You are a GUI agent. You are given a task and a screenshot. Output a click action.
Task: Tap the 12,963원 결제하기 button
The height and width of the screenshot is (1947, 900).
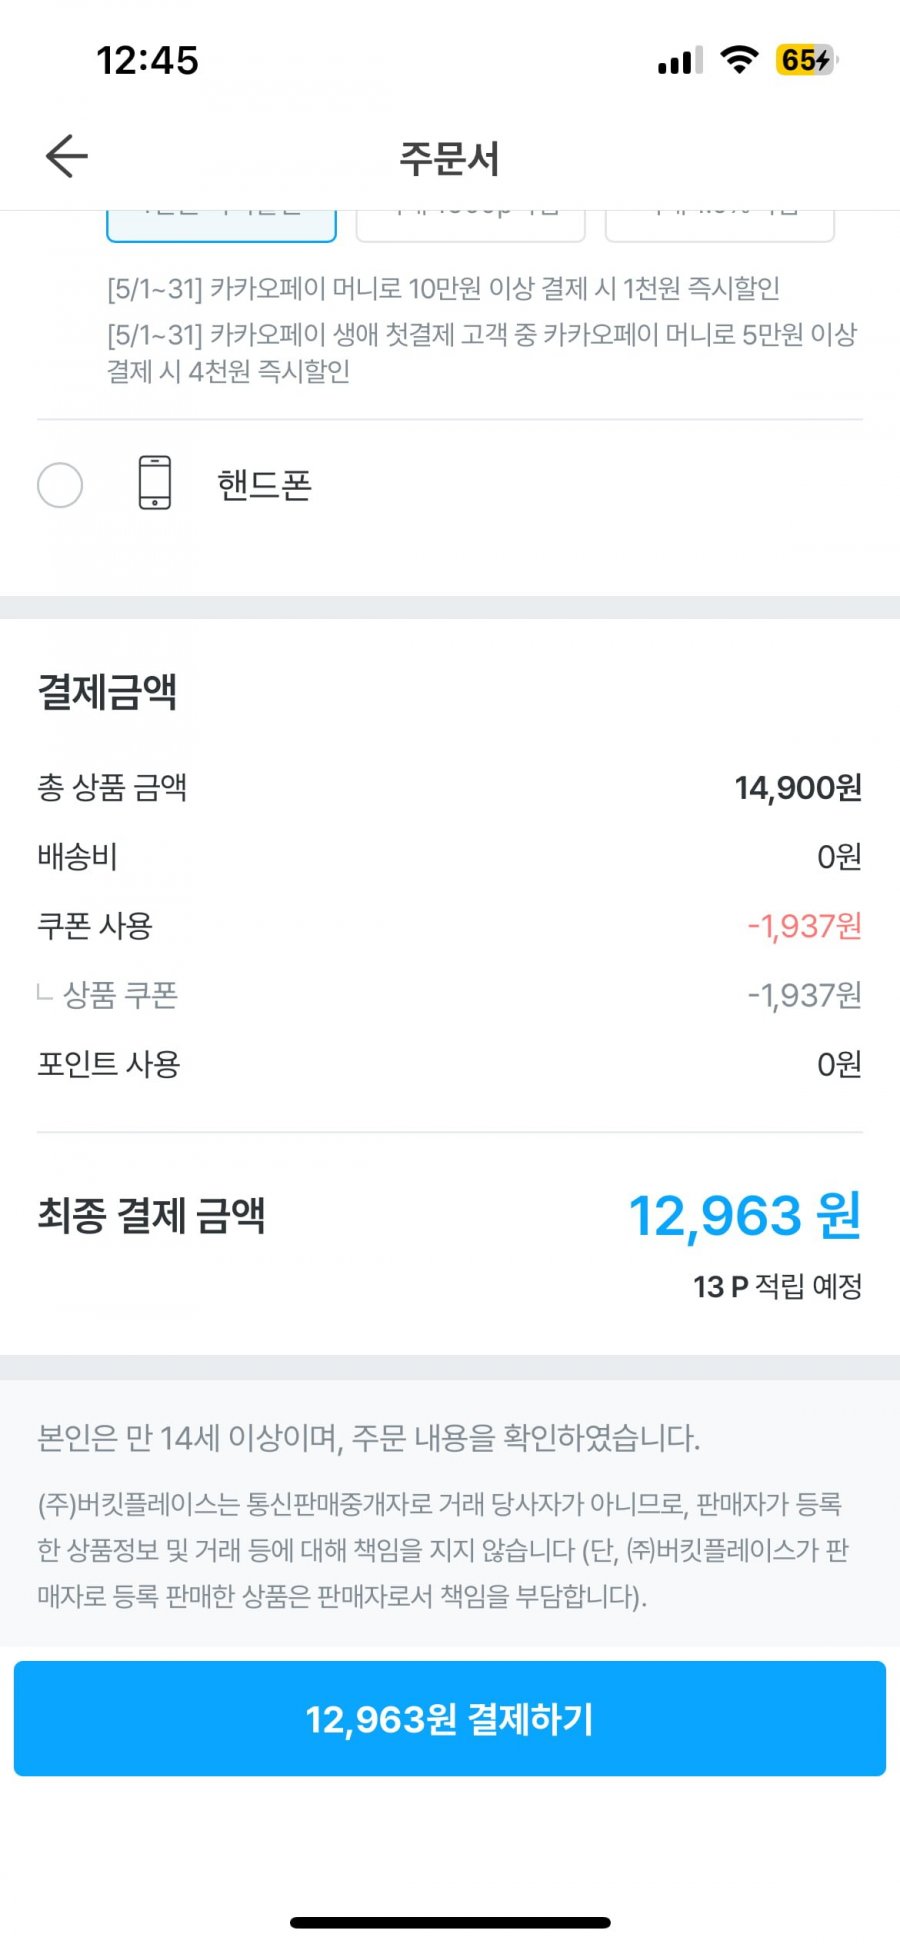pyautogui.click(x=450, y=1718)
